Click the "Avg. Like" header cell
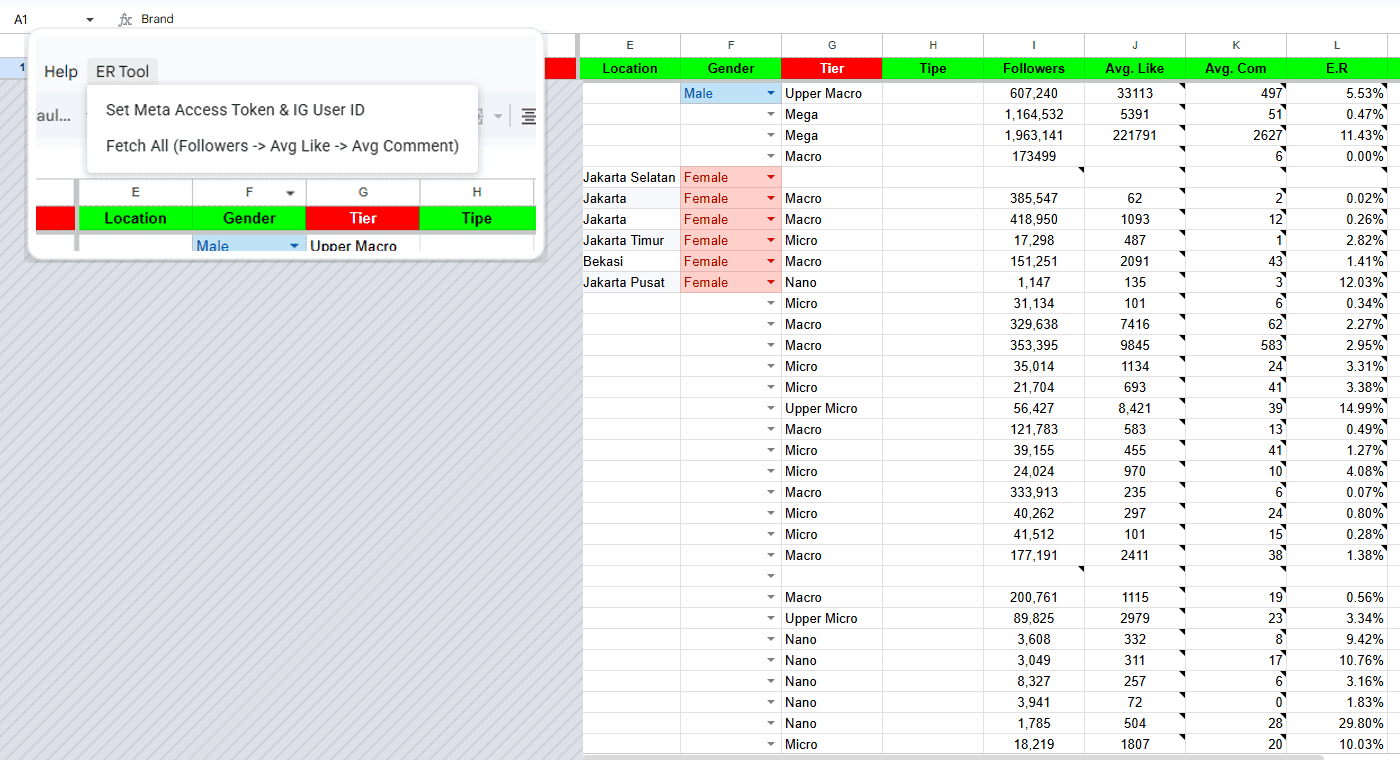This screenshot has width=1400, height=760. (1135, 68)
